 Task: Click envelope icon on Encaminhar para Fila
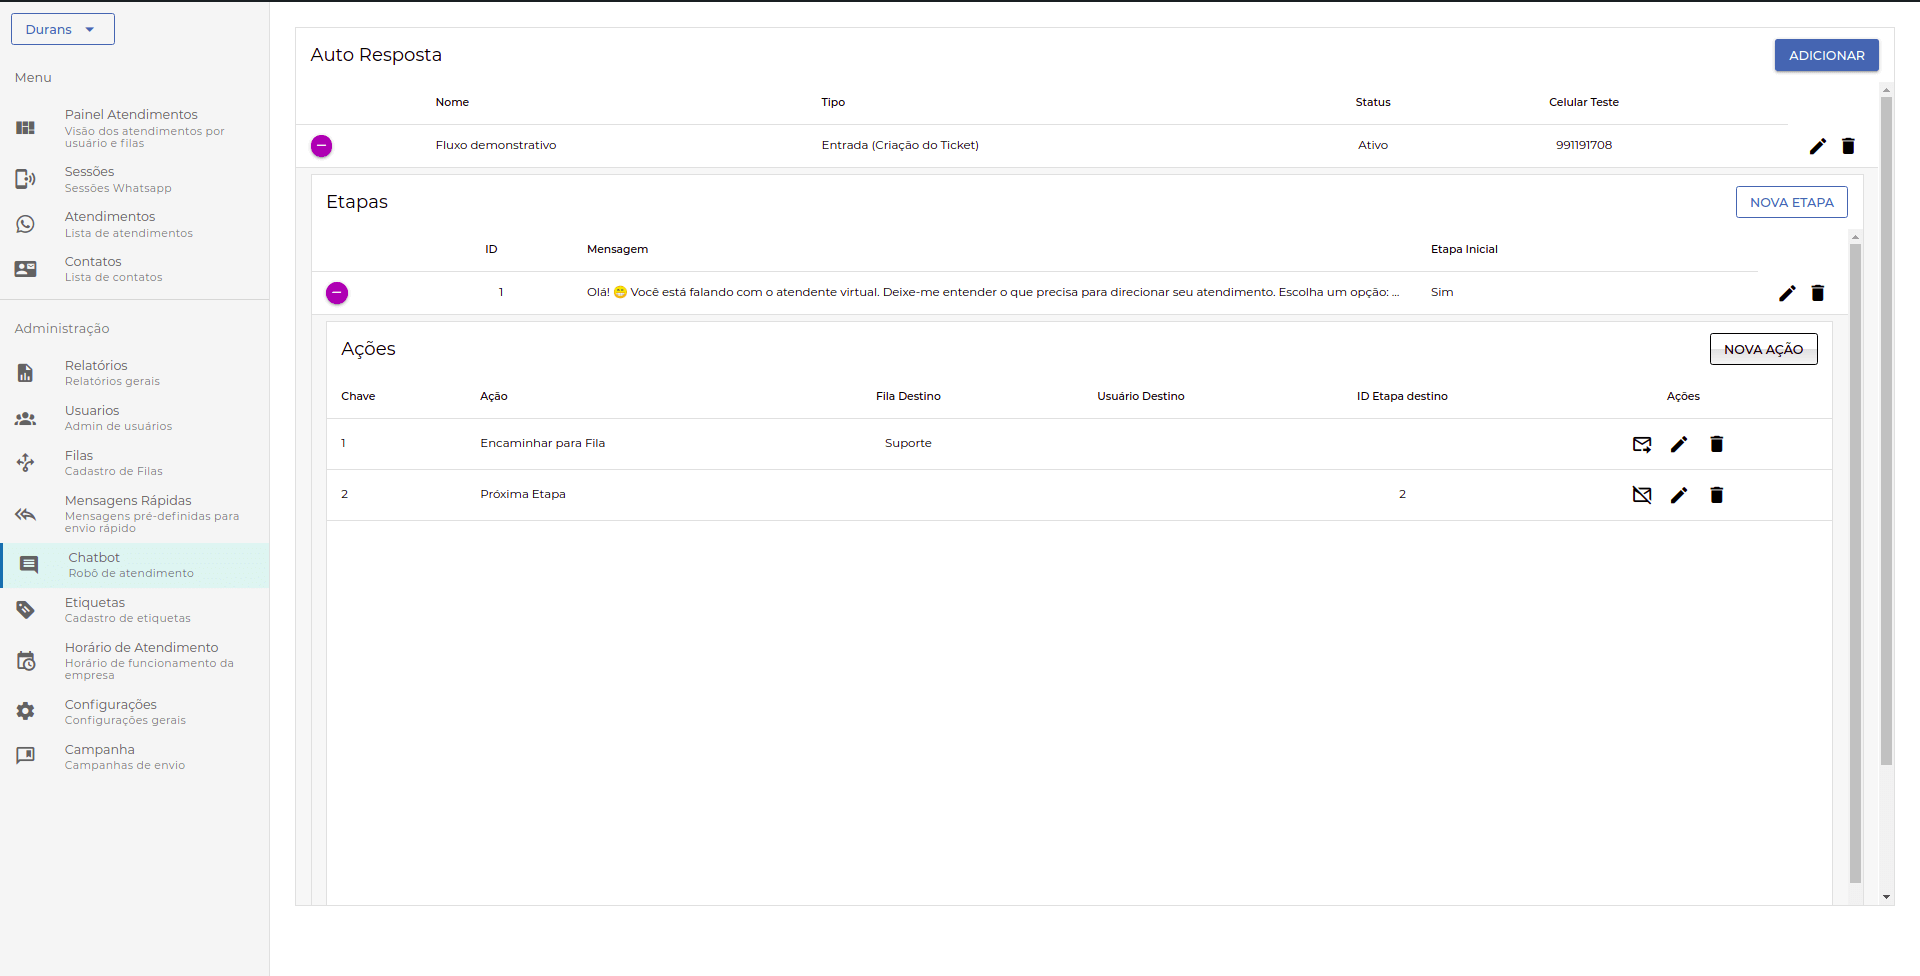tap(1642, 444)
